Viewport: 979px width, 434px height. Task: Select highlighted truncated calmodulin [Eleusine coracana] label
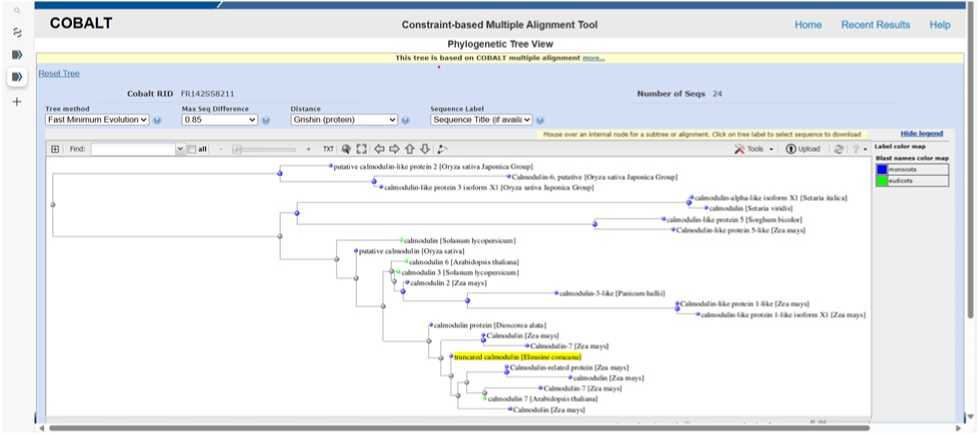518,357
